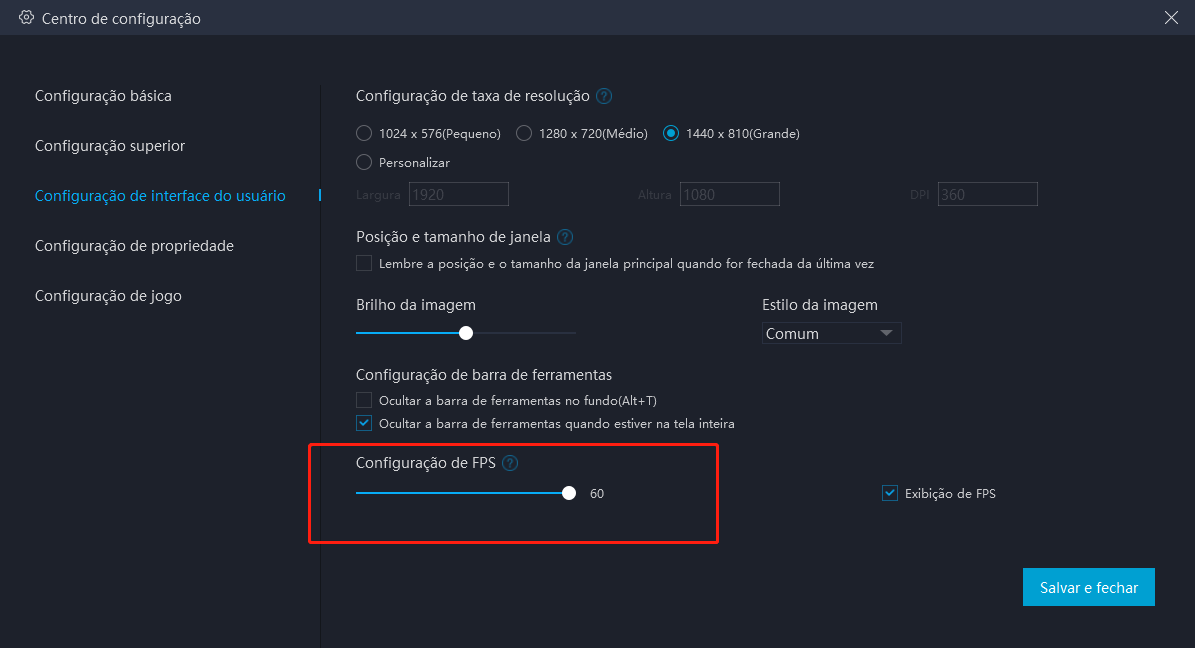Switch to Configuração básica section
1195x648 pixels.
coord(104,95)
